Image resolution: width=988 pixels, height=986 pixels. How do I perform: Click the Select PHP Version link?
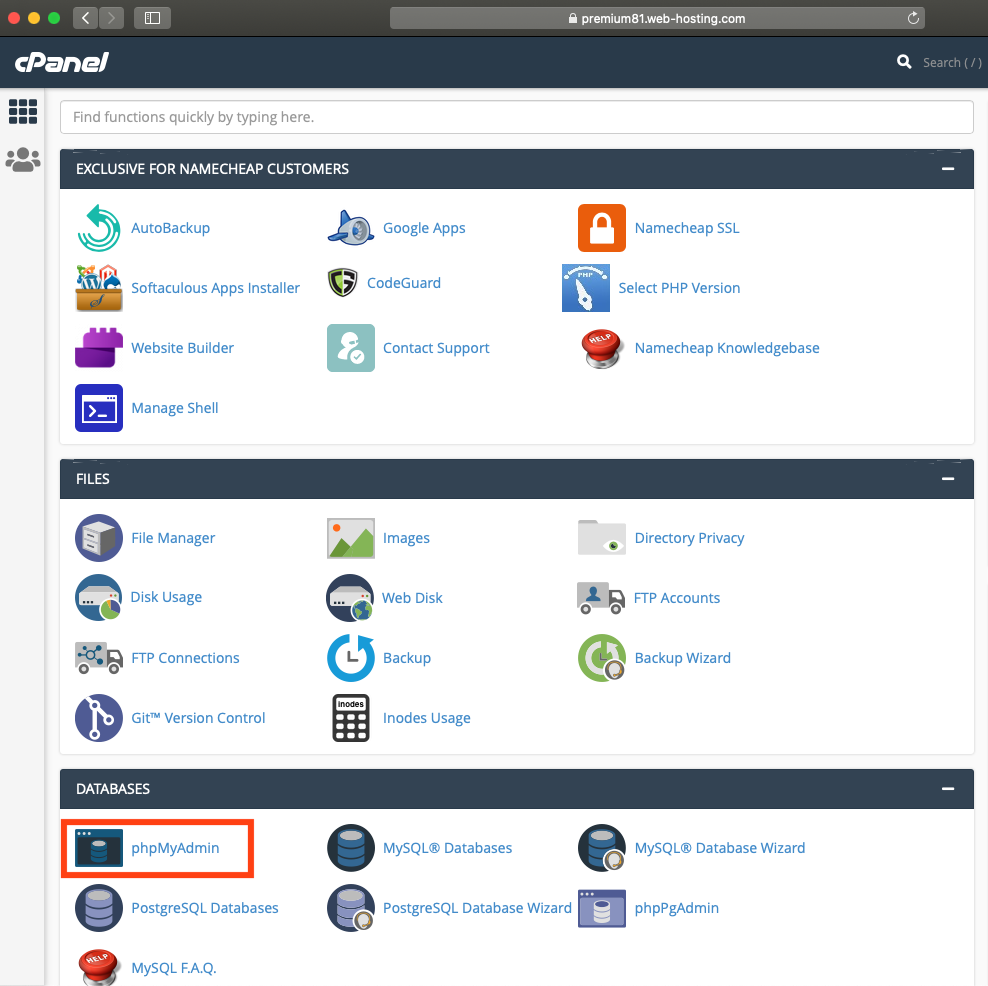coord(679,288)
